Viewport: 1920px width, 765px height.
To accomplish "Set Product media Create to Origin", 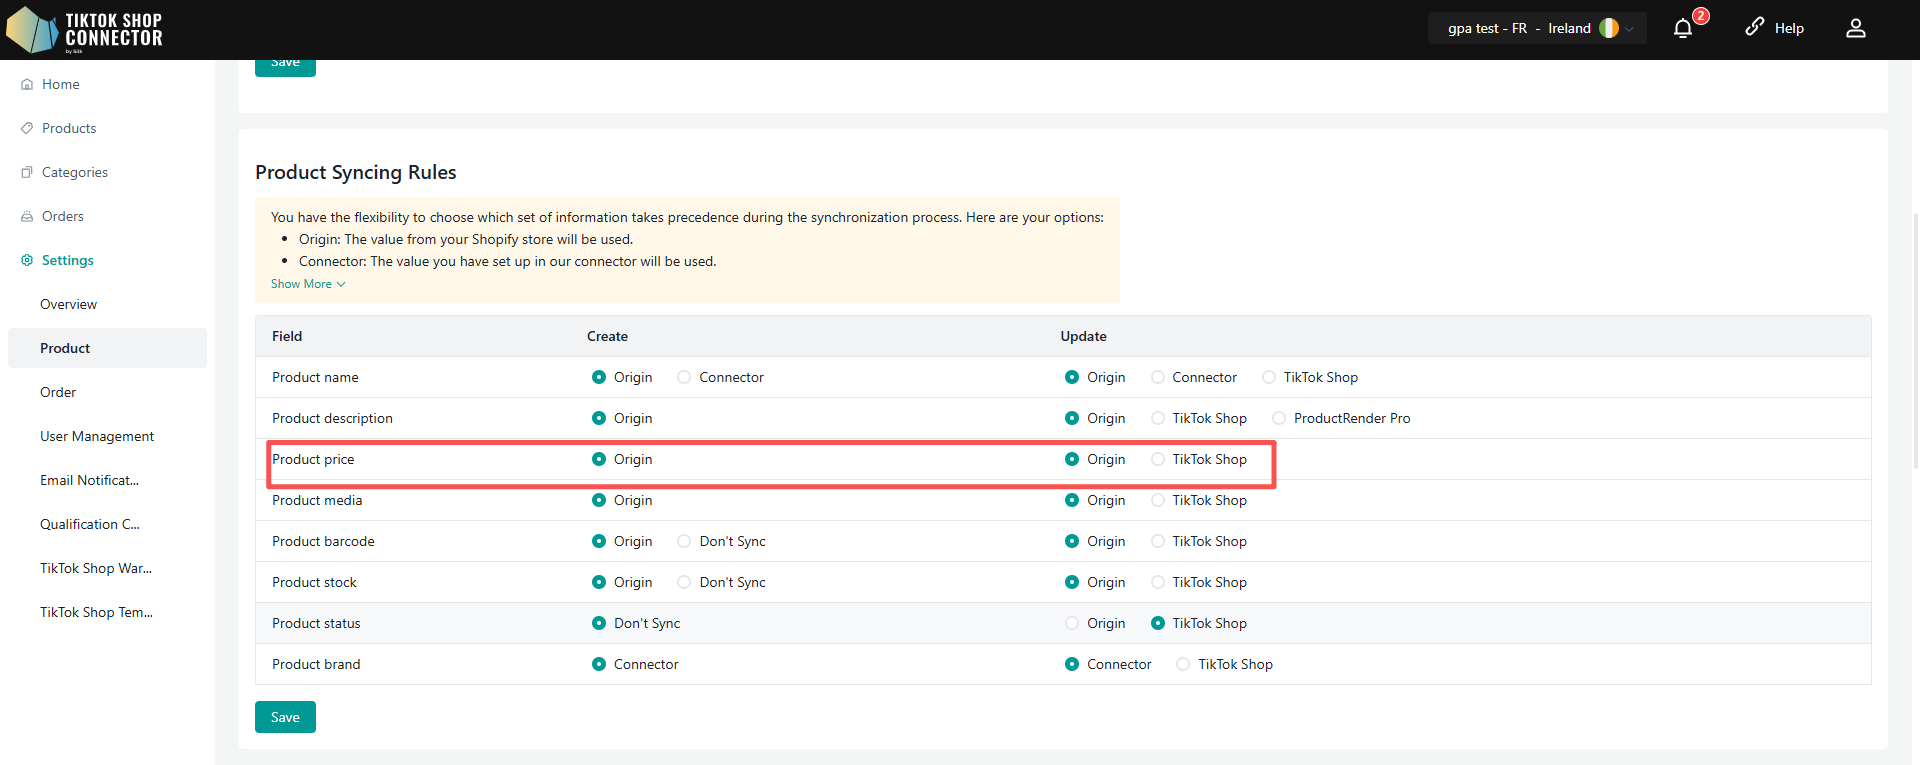I will pyautogui.click(x=599, y=500).
